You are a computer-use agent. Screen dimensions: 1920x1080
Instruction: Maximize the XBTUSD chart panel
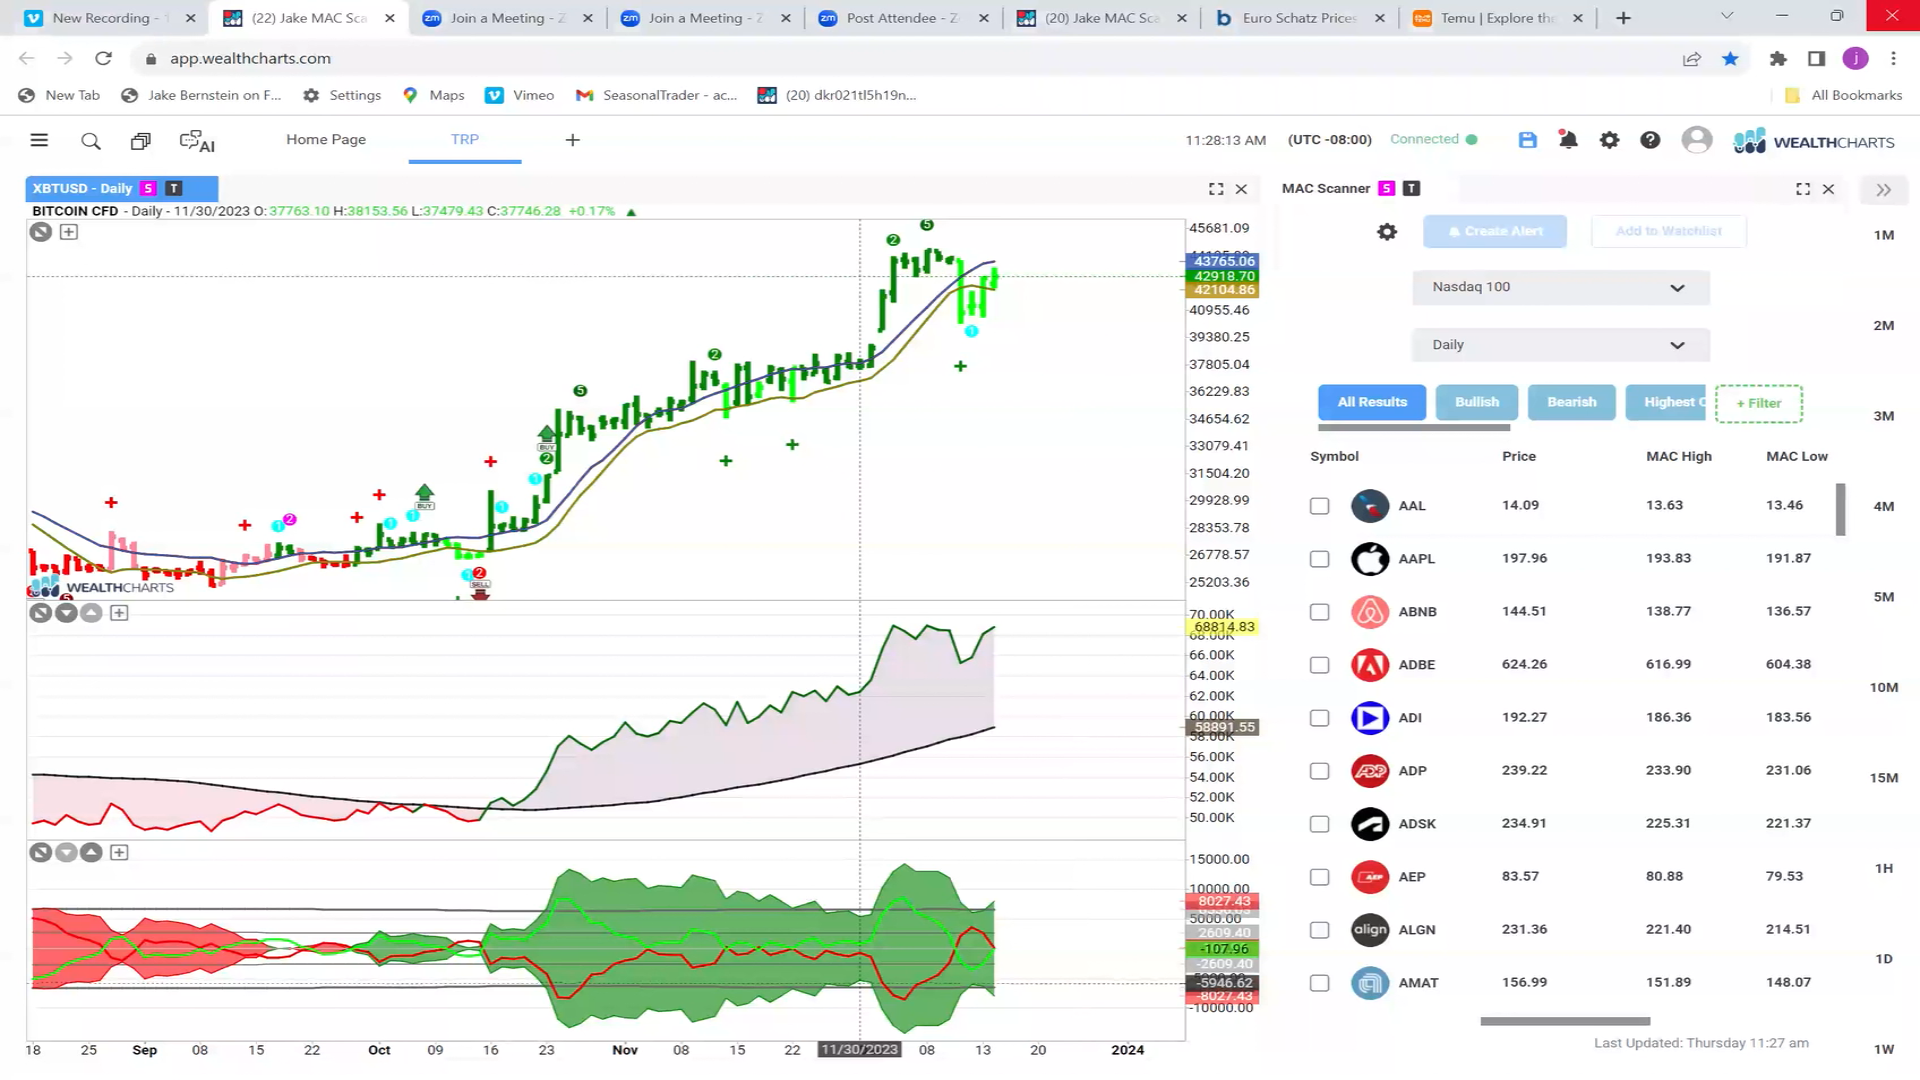1216,189
